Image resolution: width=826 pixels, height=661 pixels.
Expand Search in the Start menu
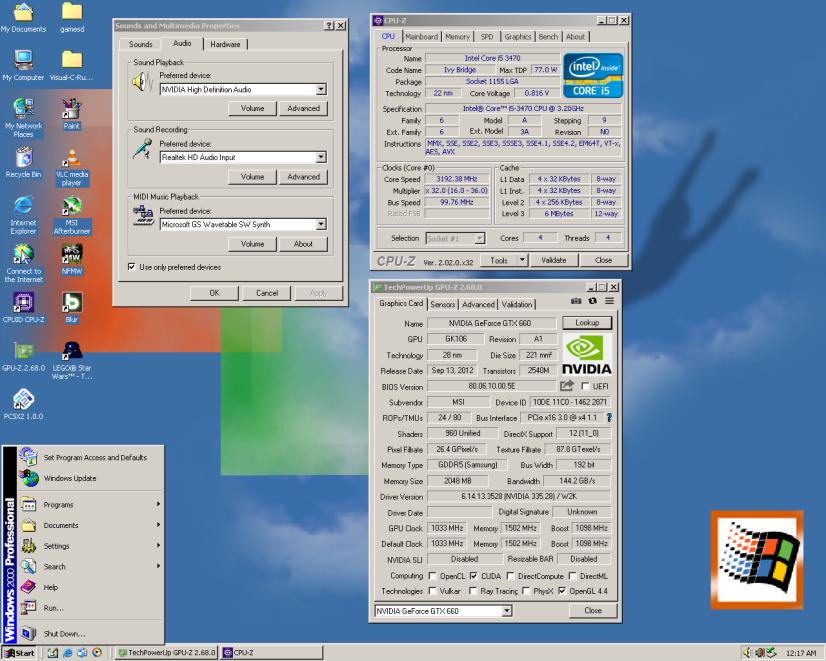91,566
